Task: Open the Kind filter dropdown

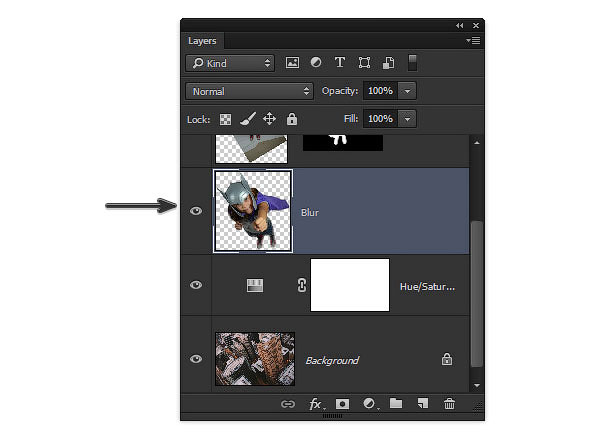Action: [x=230, y=63]
